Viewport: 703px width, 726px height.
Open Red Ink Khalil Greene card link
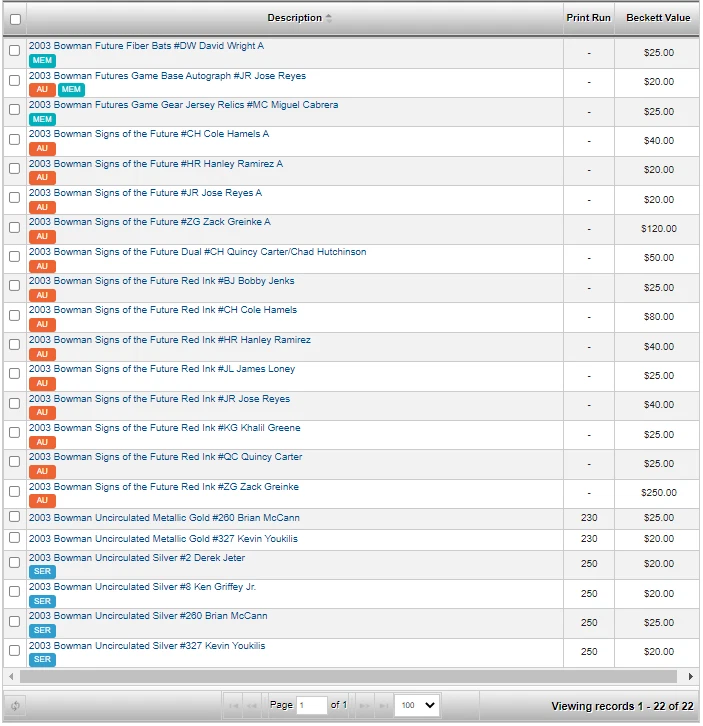(164, 428)
